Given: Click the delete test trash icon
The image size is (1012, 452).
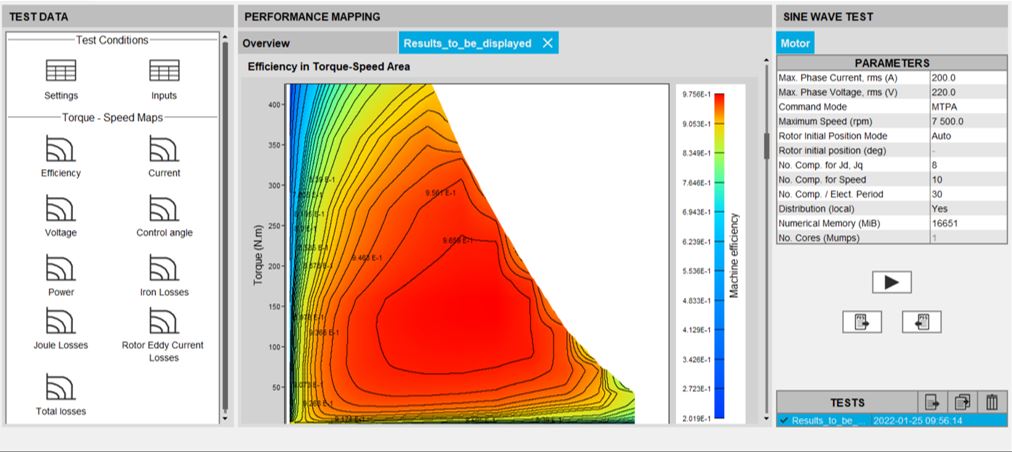Looking at the screenshot, I should 991,402.
